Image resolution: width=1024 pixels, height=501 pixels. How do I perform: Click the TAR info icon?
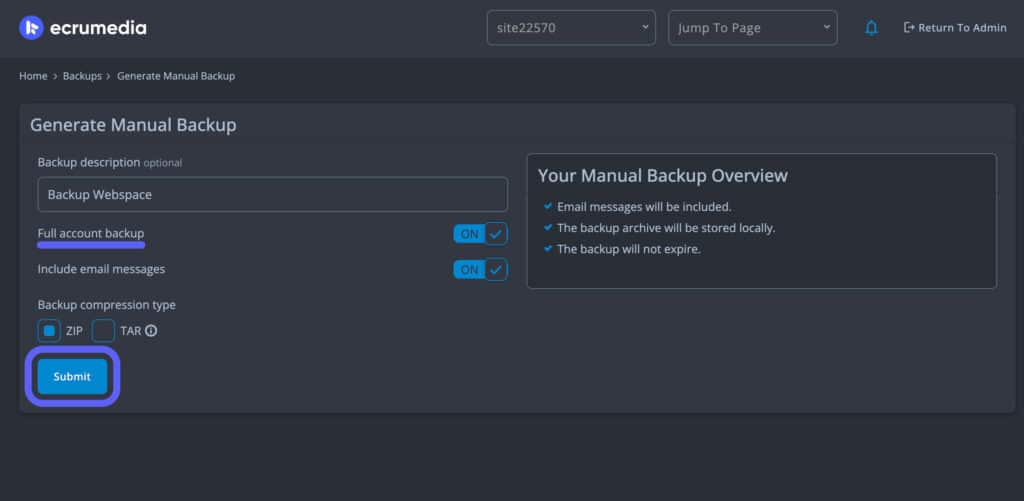point(151,331)
